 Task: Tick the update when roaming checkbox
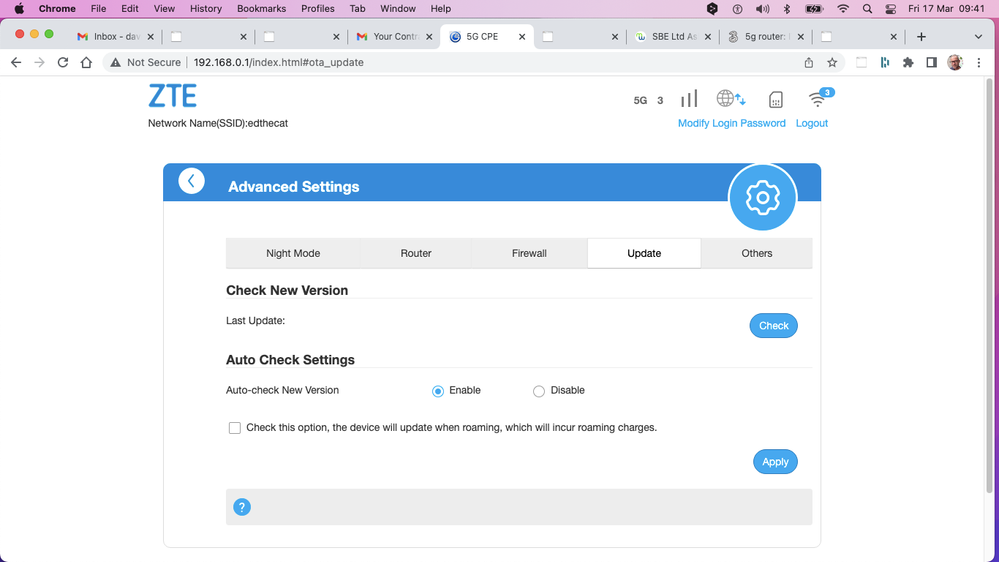(x=235, y=428)
